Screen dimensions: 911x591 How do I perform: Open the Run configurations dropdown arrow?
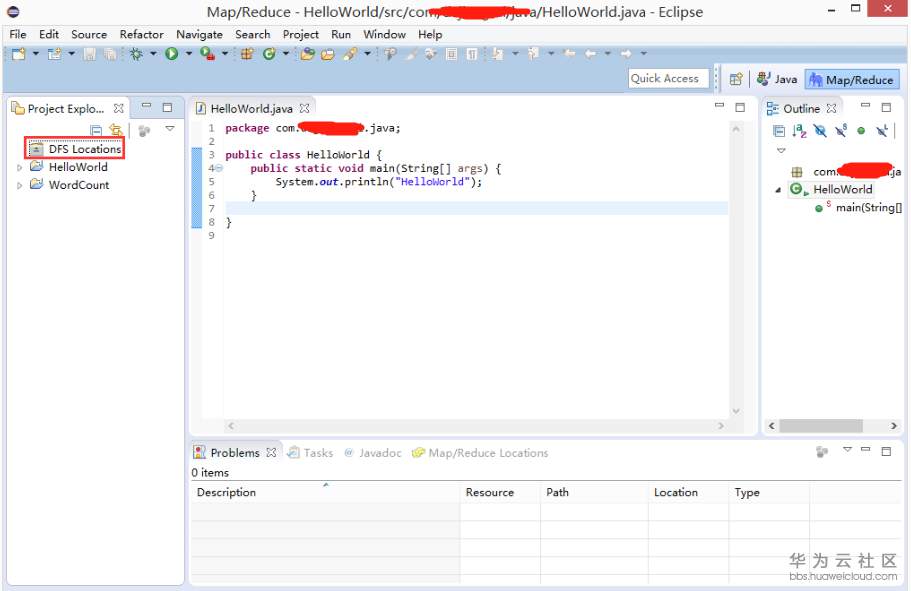point(189,53)
